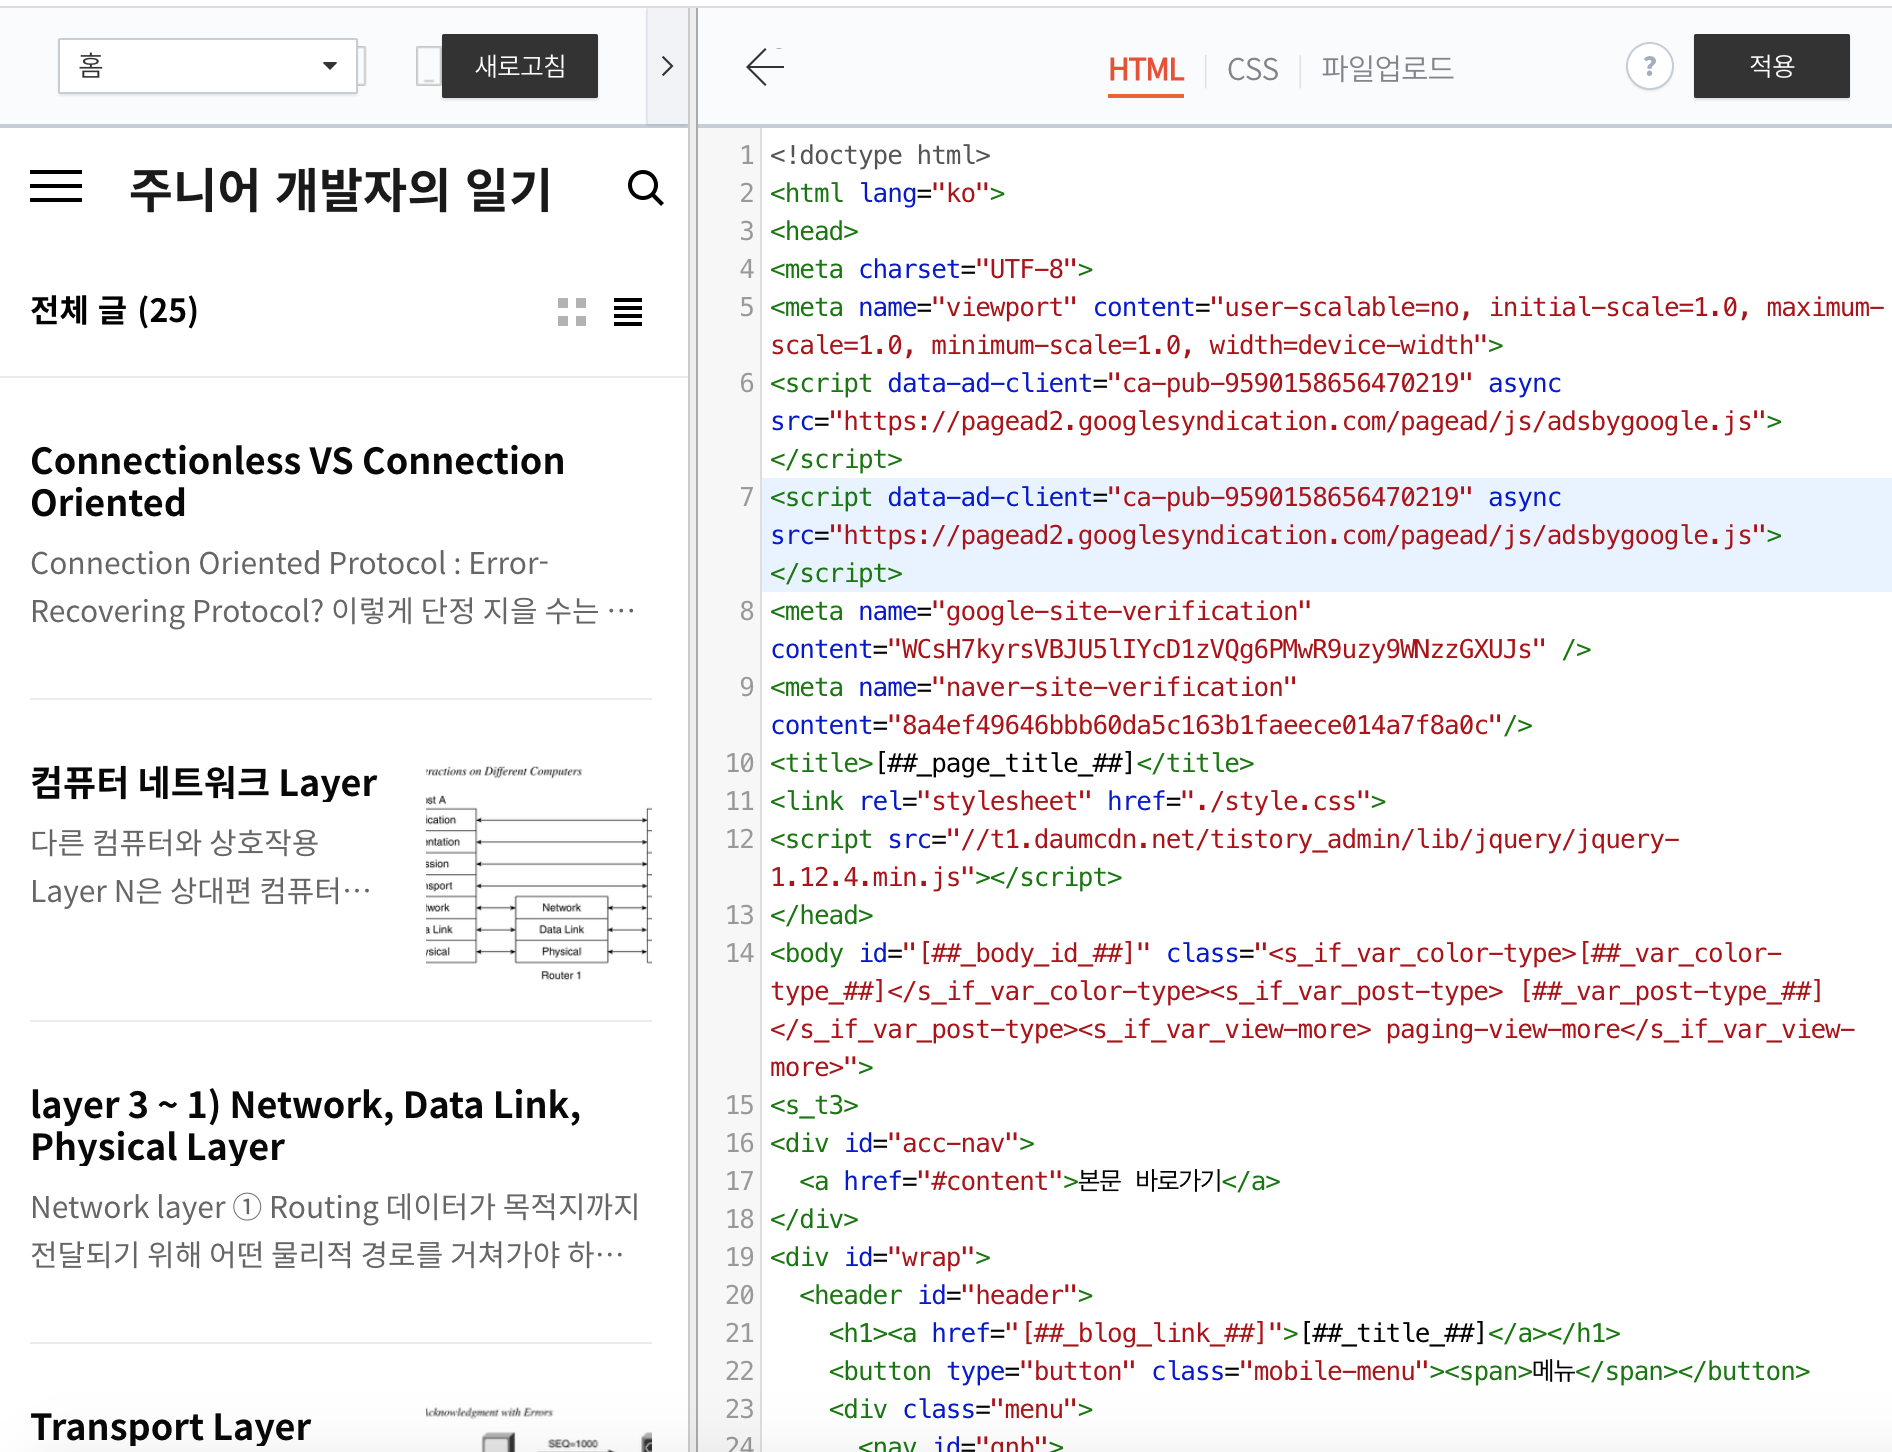This screenshot has height=1452, width=1892.
Task: Click the Connection Oriented Protocol excerpt text
Action: [333, 587]
